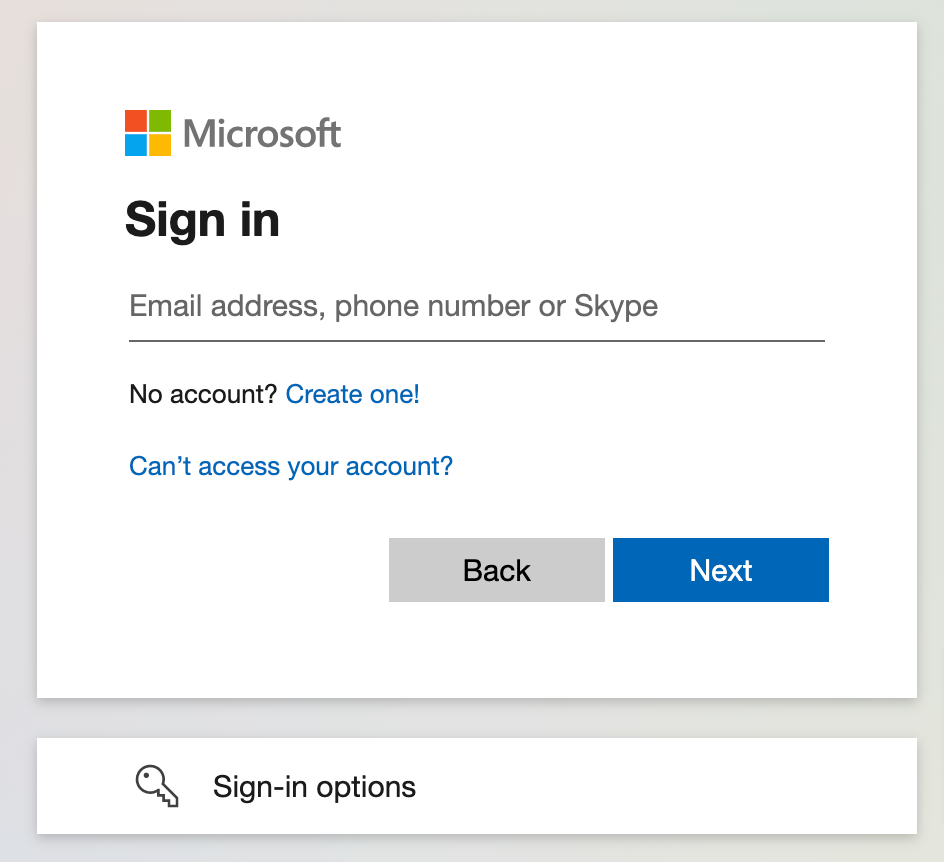Click the Microsoft wordmark text
944x862 pixels.
click(262, 133)
